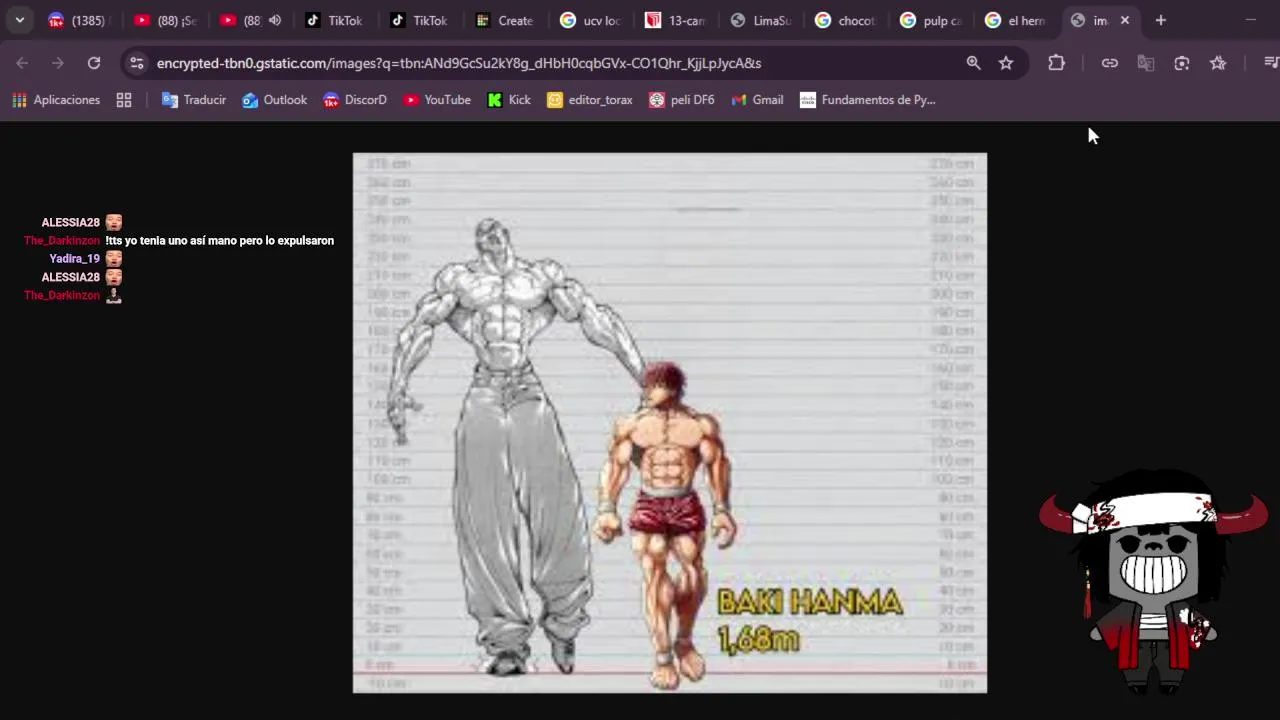Open the DiscorD bookmark
The width and height of the screenshot is (1280, 720).
point(355,100)
